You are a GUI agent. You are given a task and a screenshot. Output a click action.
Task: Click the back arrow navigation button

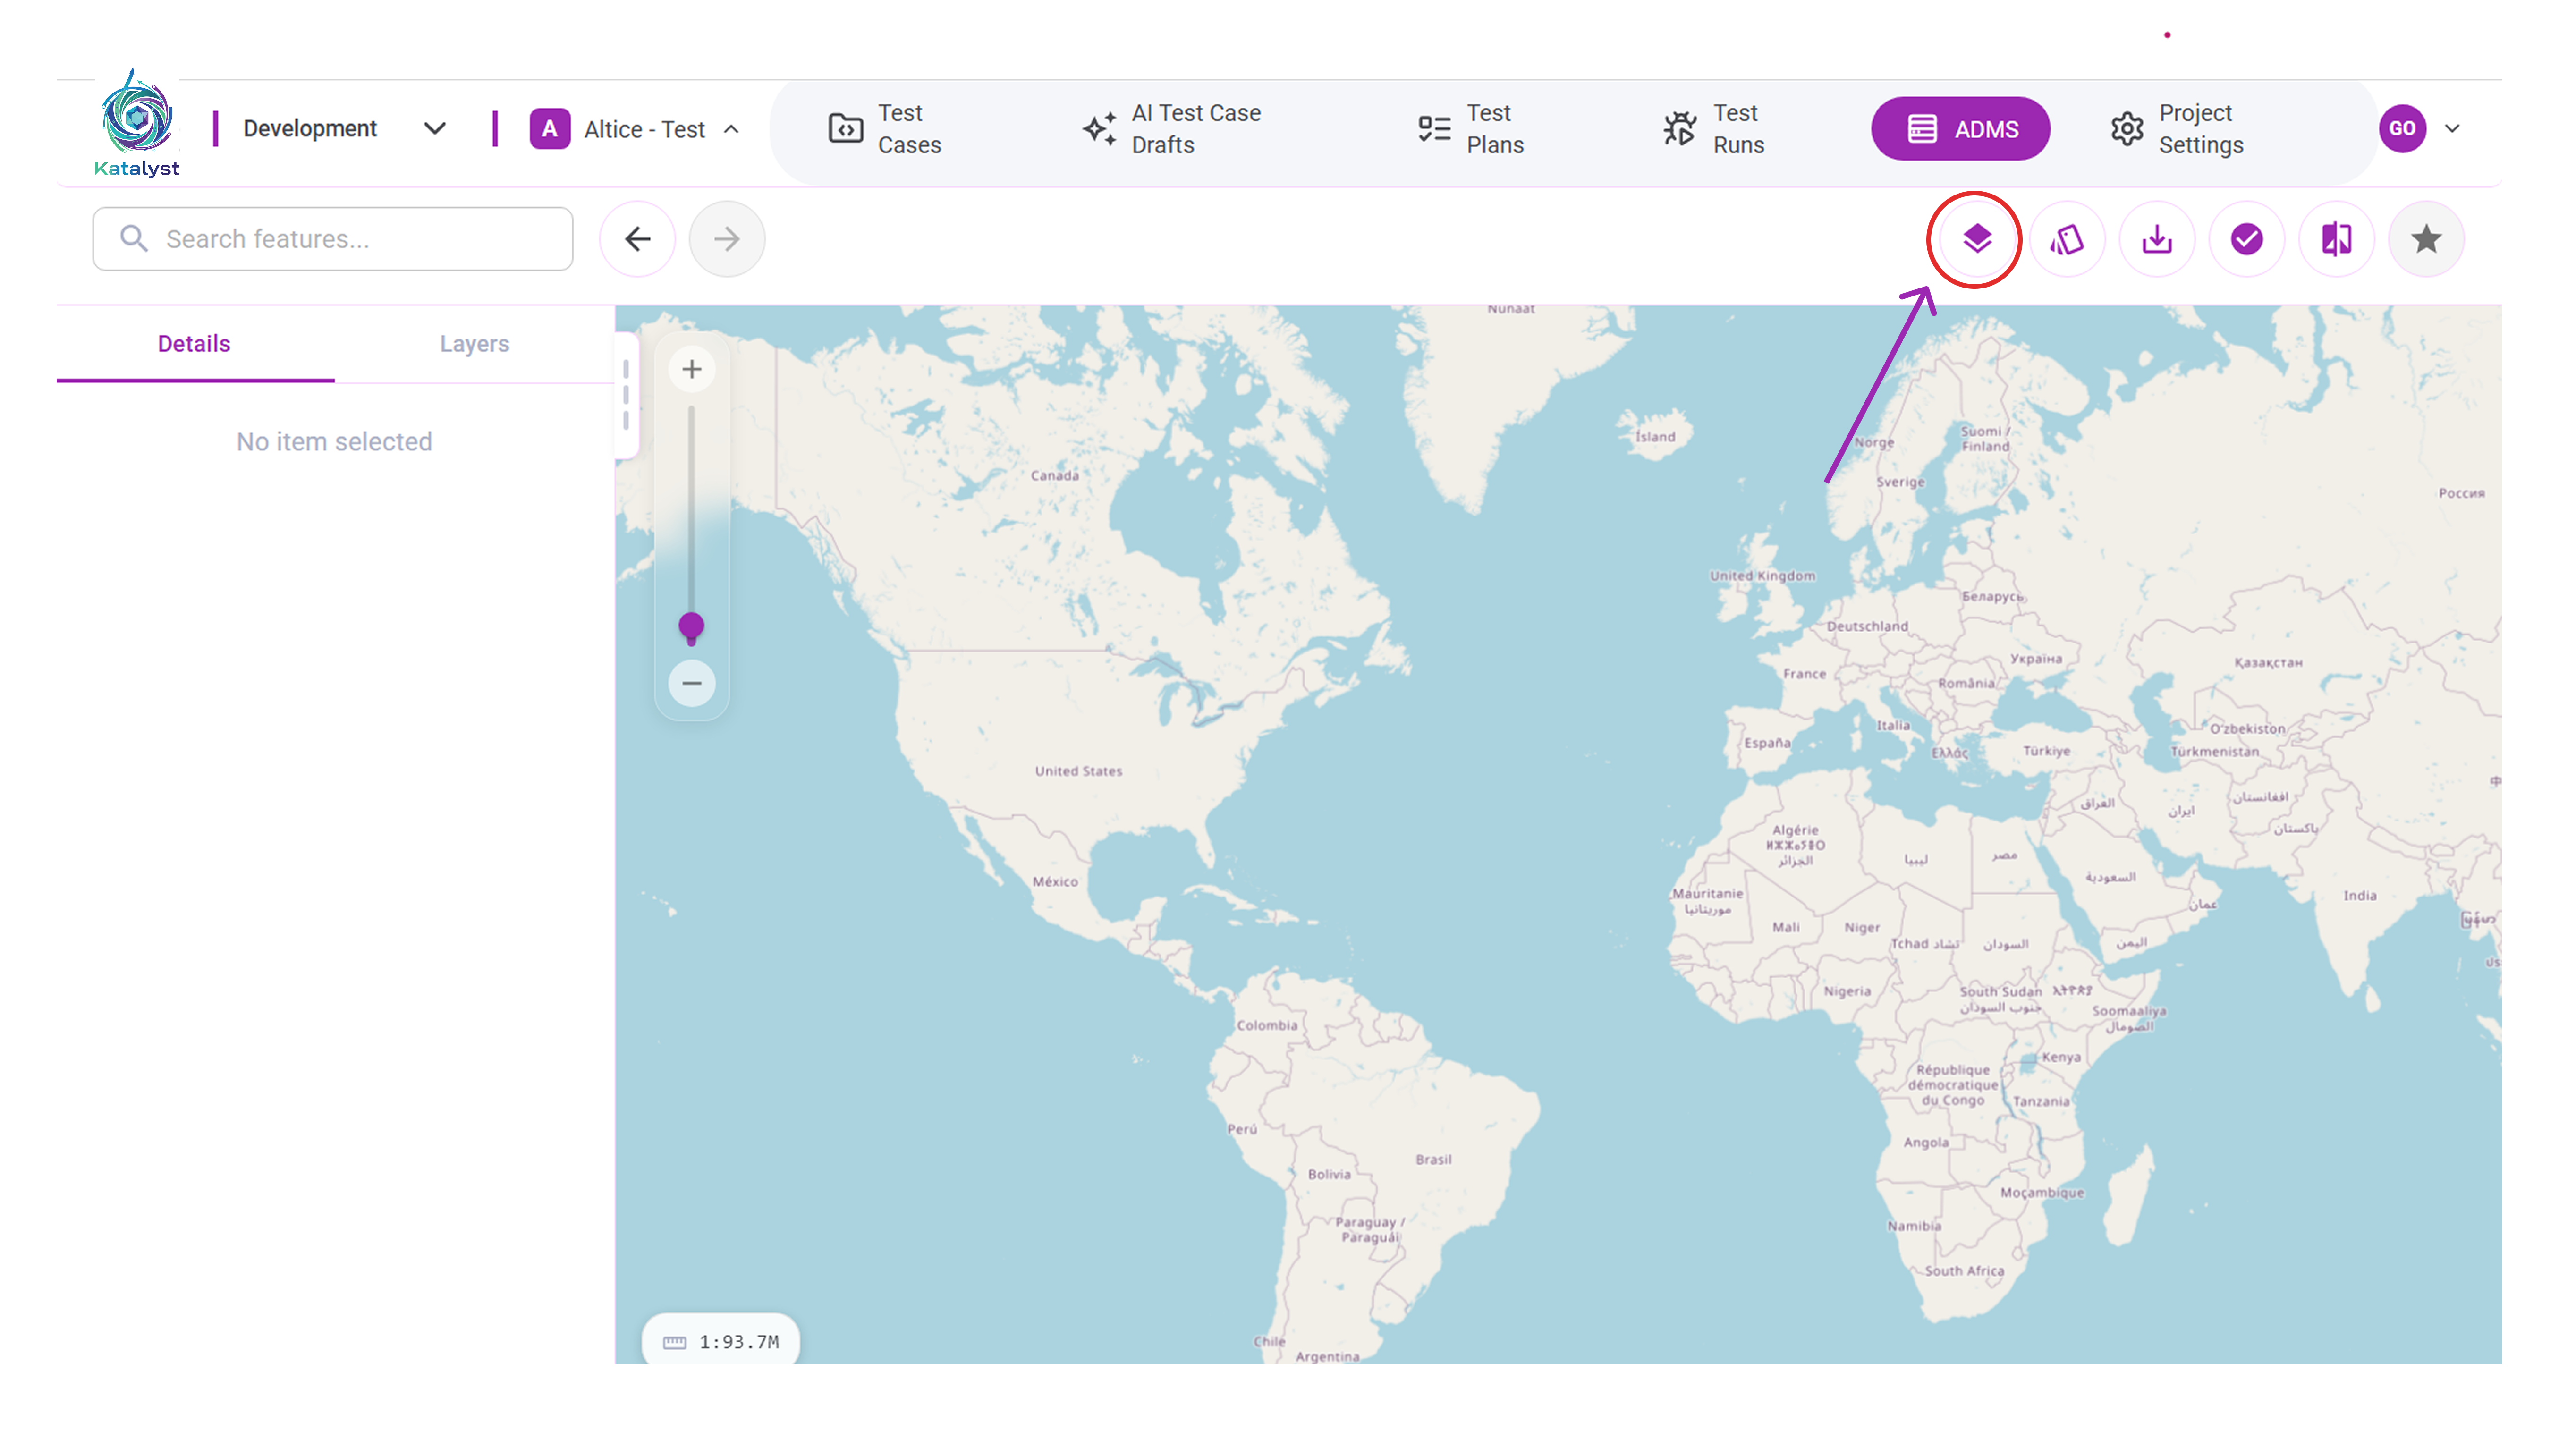tap(637, 239)
